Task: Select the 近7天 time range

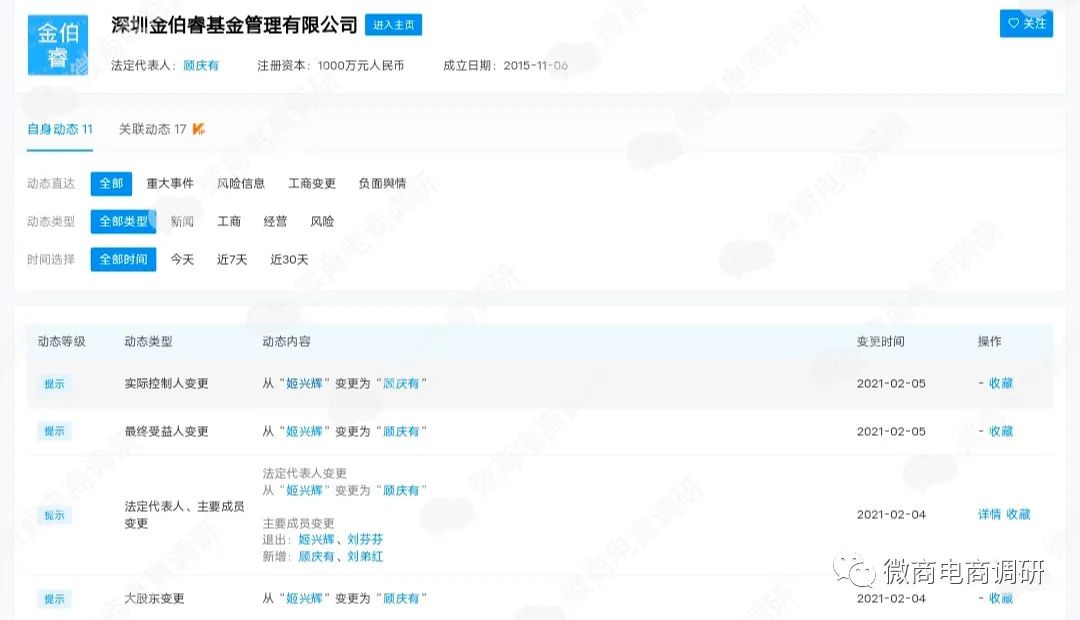Action: (x=231, y=259)
